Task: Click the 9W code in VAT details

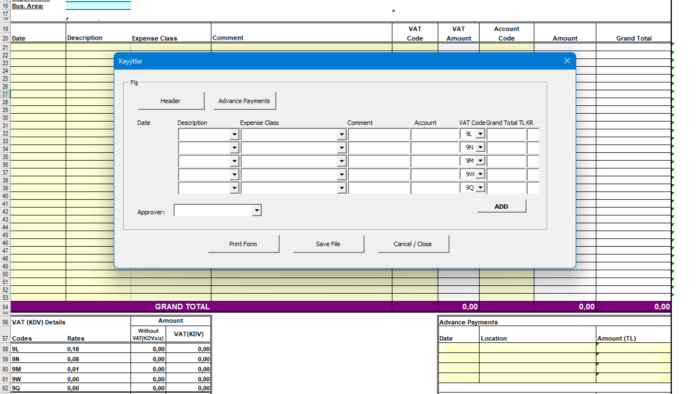Action: [16, 379]
